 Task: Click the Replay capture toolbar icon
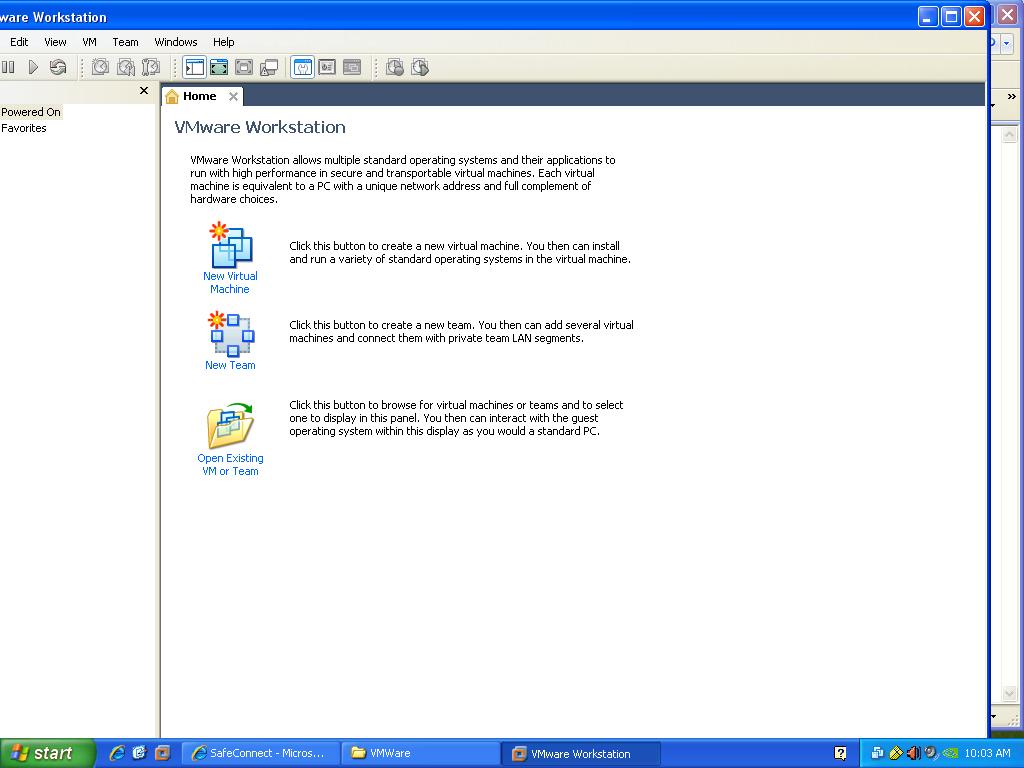point(420,67)
